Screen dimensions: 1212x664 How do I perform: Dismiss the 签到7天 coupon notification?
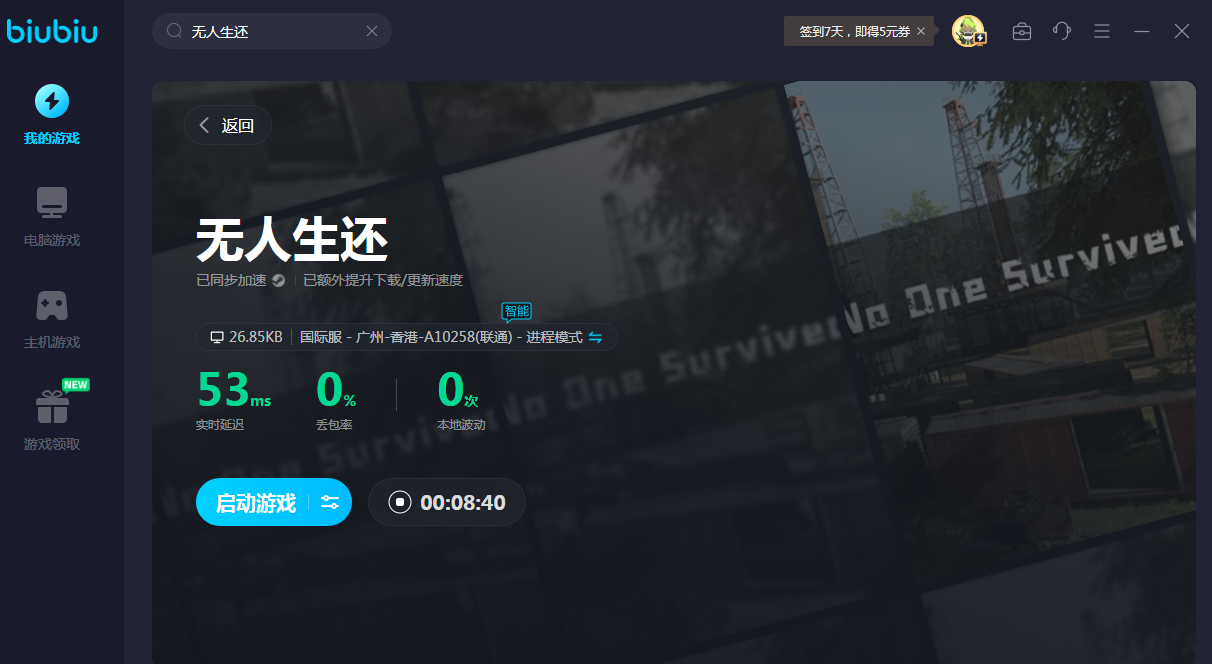921,32
